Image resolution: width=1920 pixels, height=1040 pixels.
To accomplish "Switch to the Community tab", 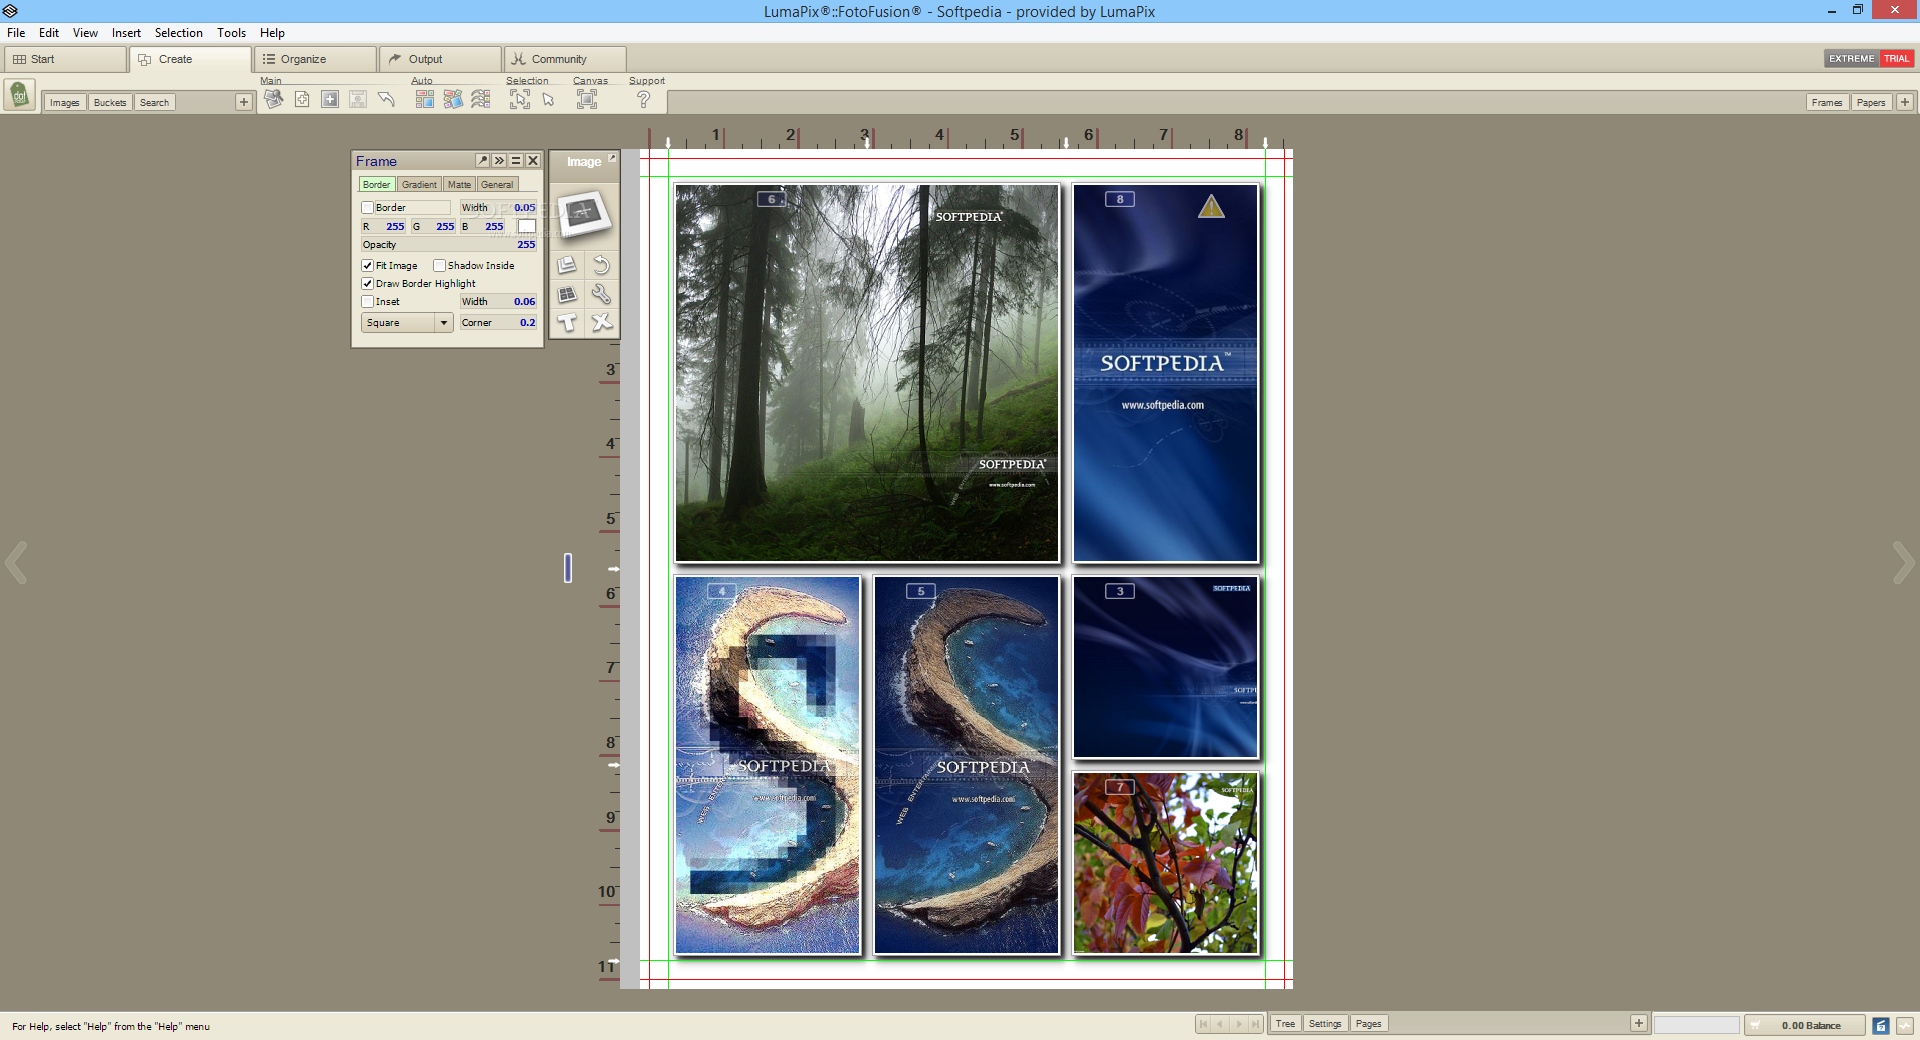I will coord(565,59).
